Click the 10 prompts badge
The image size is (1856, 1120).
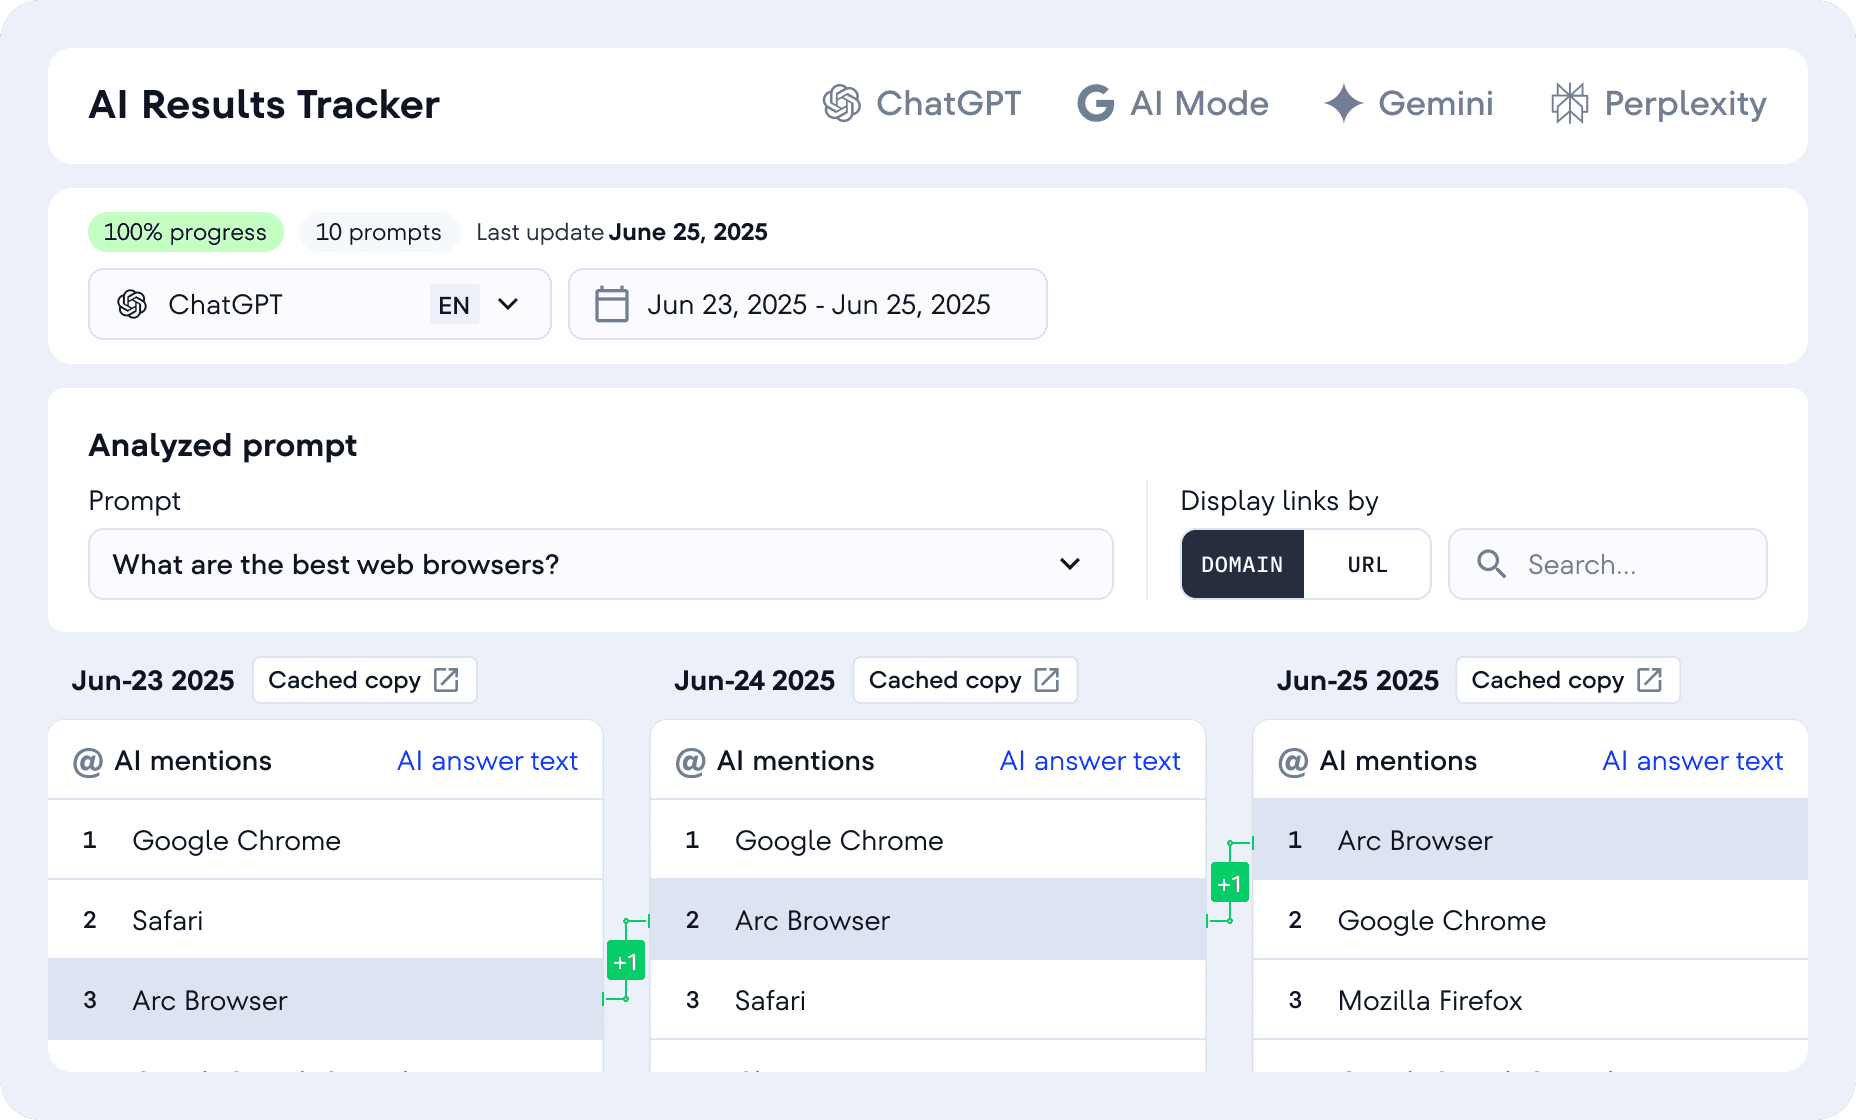pos(379,232)
